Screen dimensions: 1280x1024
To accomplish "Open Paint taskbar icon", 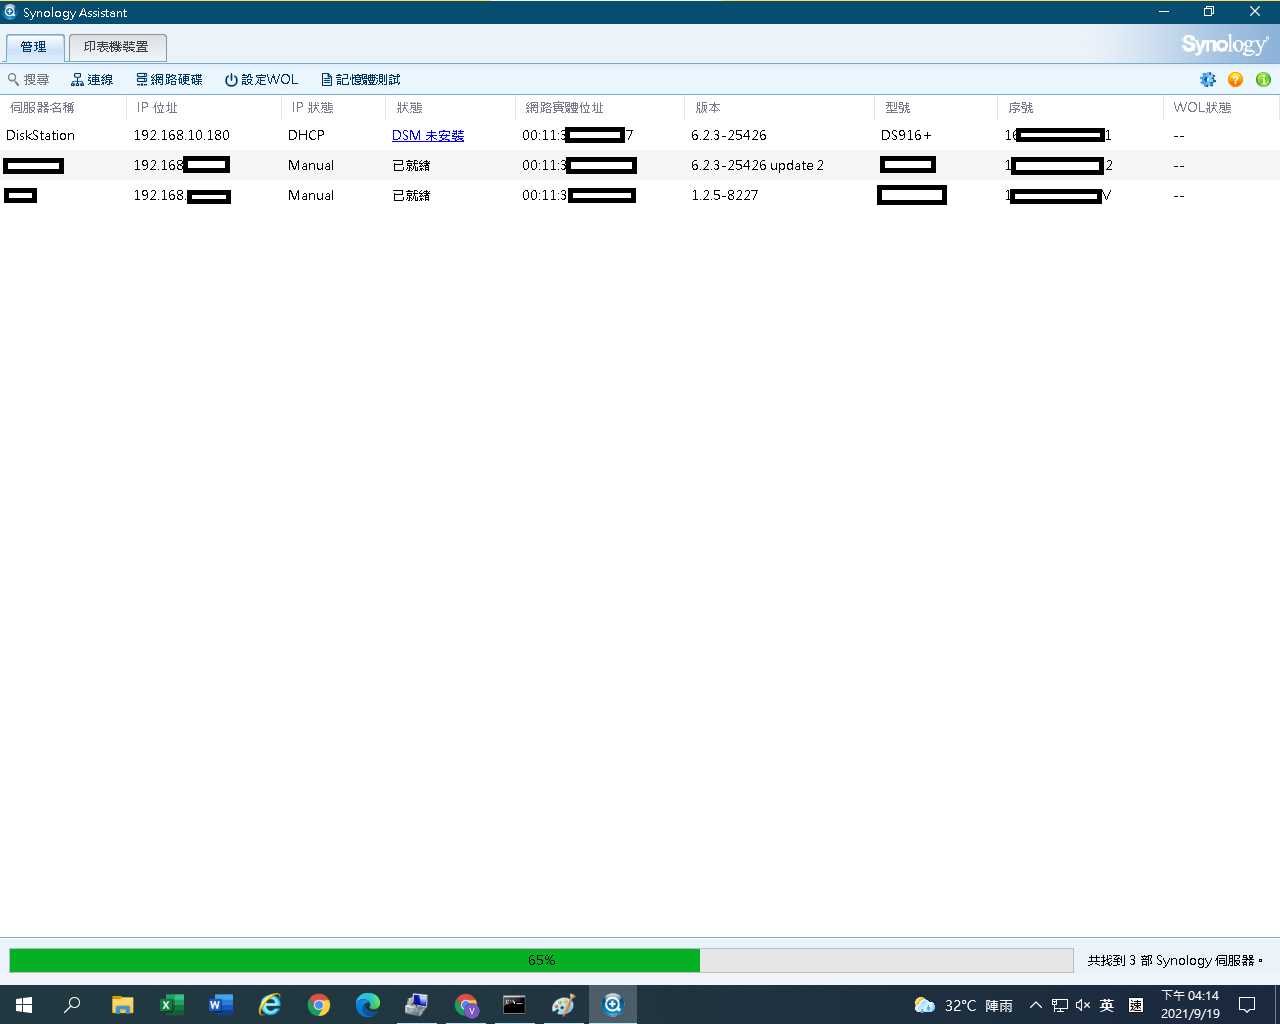I will tap(563, 1005).
